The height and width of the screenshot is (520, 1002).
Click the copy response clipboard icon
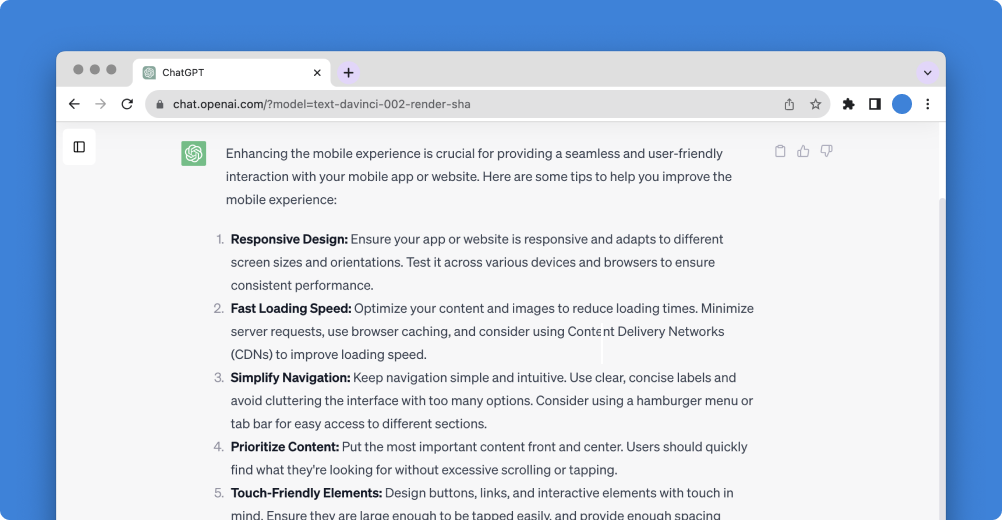[x=780, y=151]
